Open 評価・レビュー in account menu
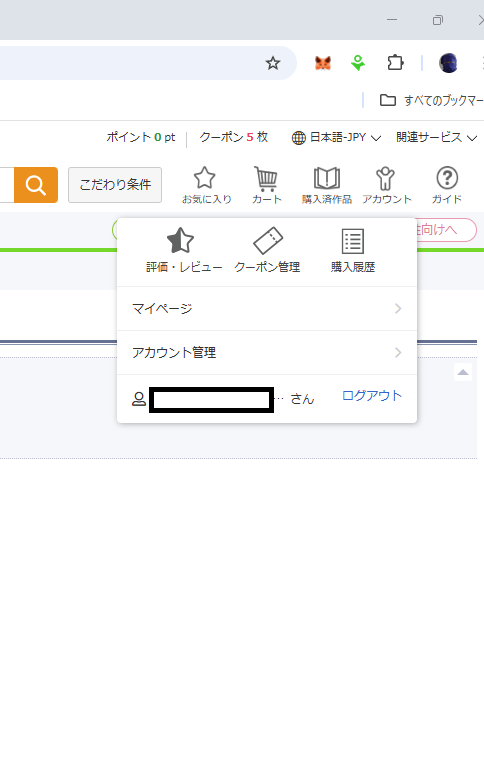This screenshot has height=774, width=484. coord(184,251)
